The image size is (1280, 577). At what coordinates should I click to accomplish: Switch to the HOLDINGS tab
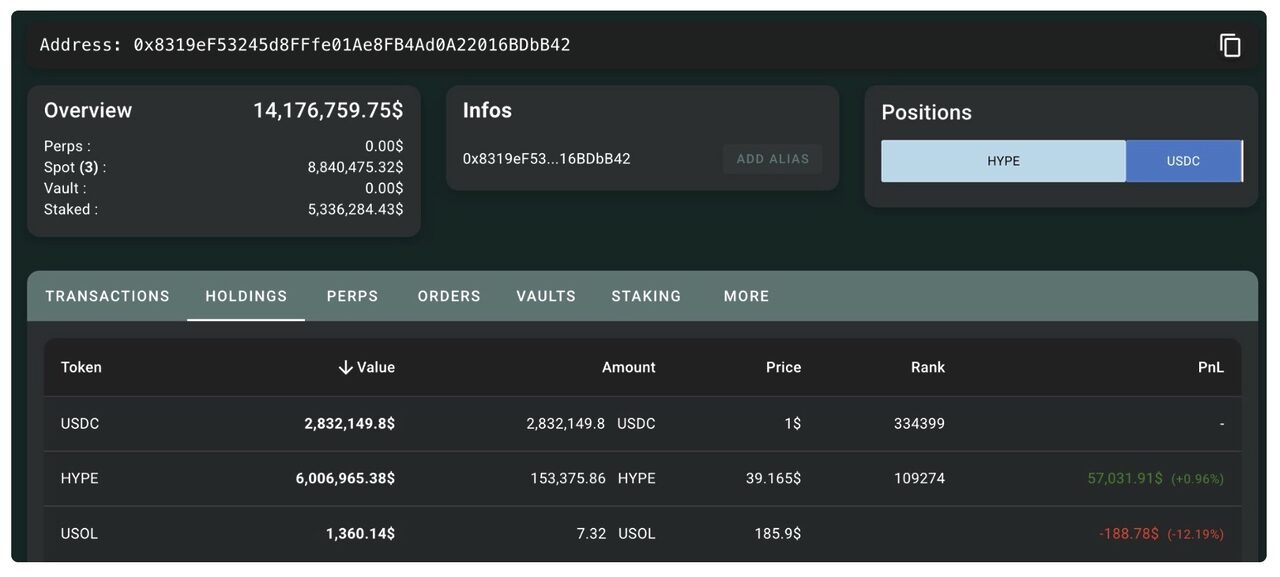246,296
